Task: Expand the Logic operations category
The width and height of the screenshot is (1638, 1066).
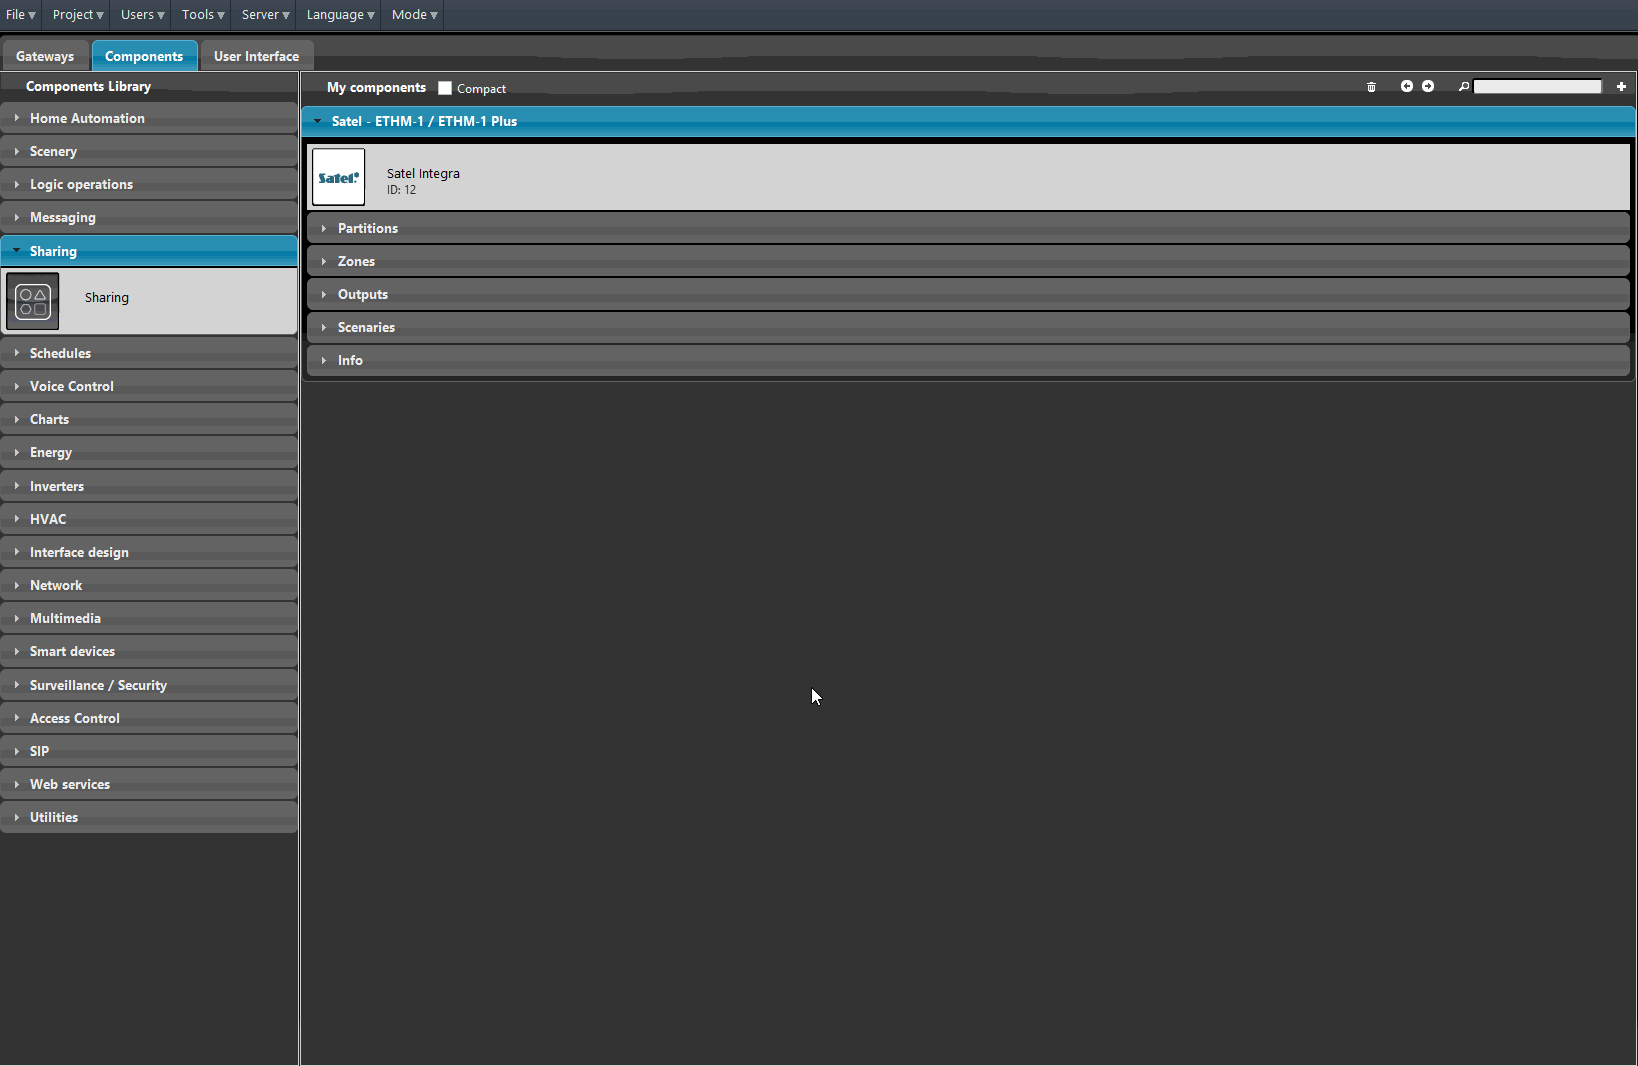Action: point(149,184)
